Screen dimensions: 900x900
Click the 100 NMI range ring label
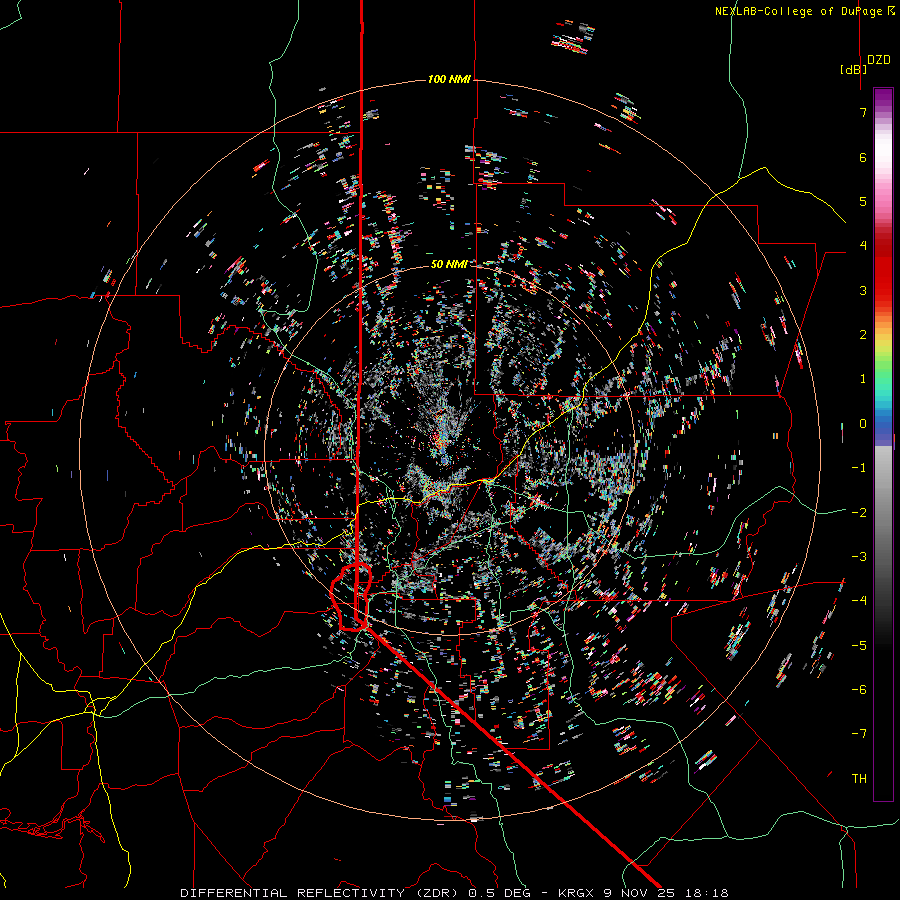449,79
